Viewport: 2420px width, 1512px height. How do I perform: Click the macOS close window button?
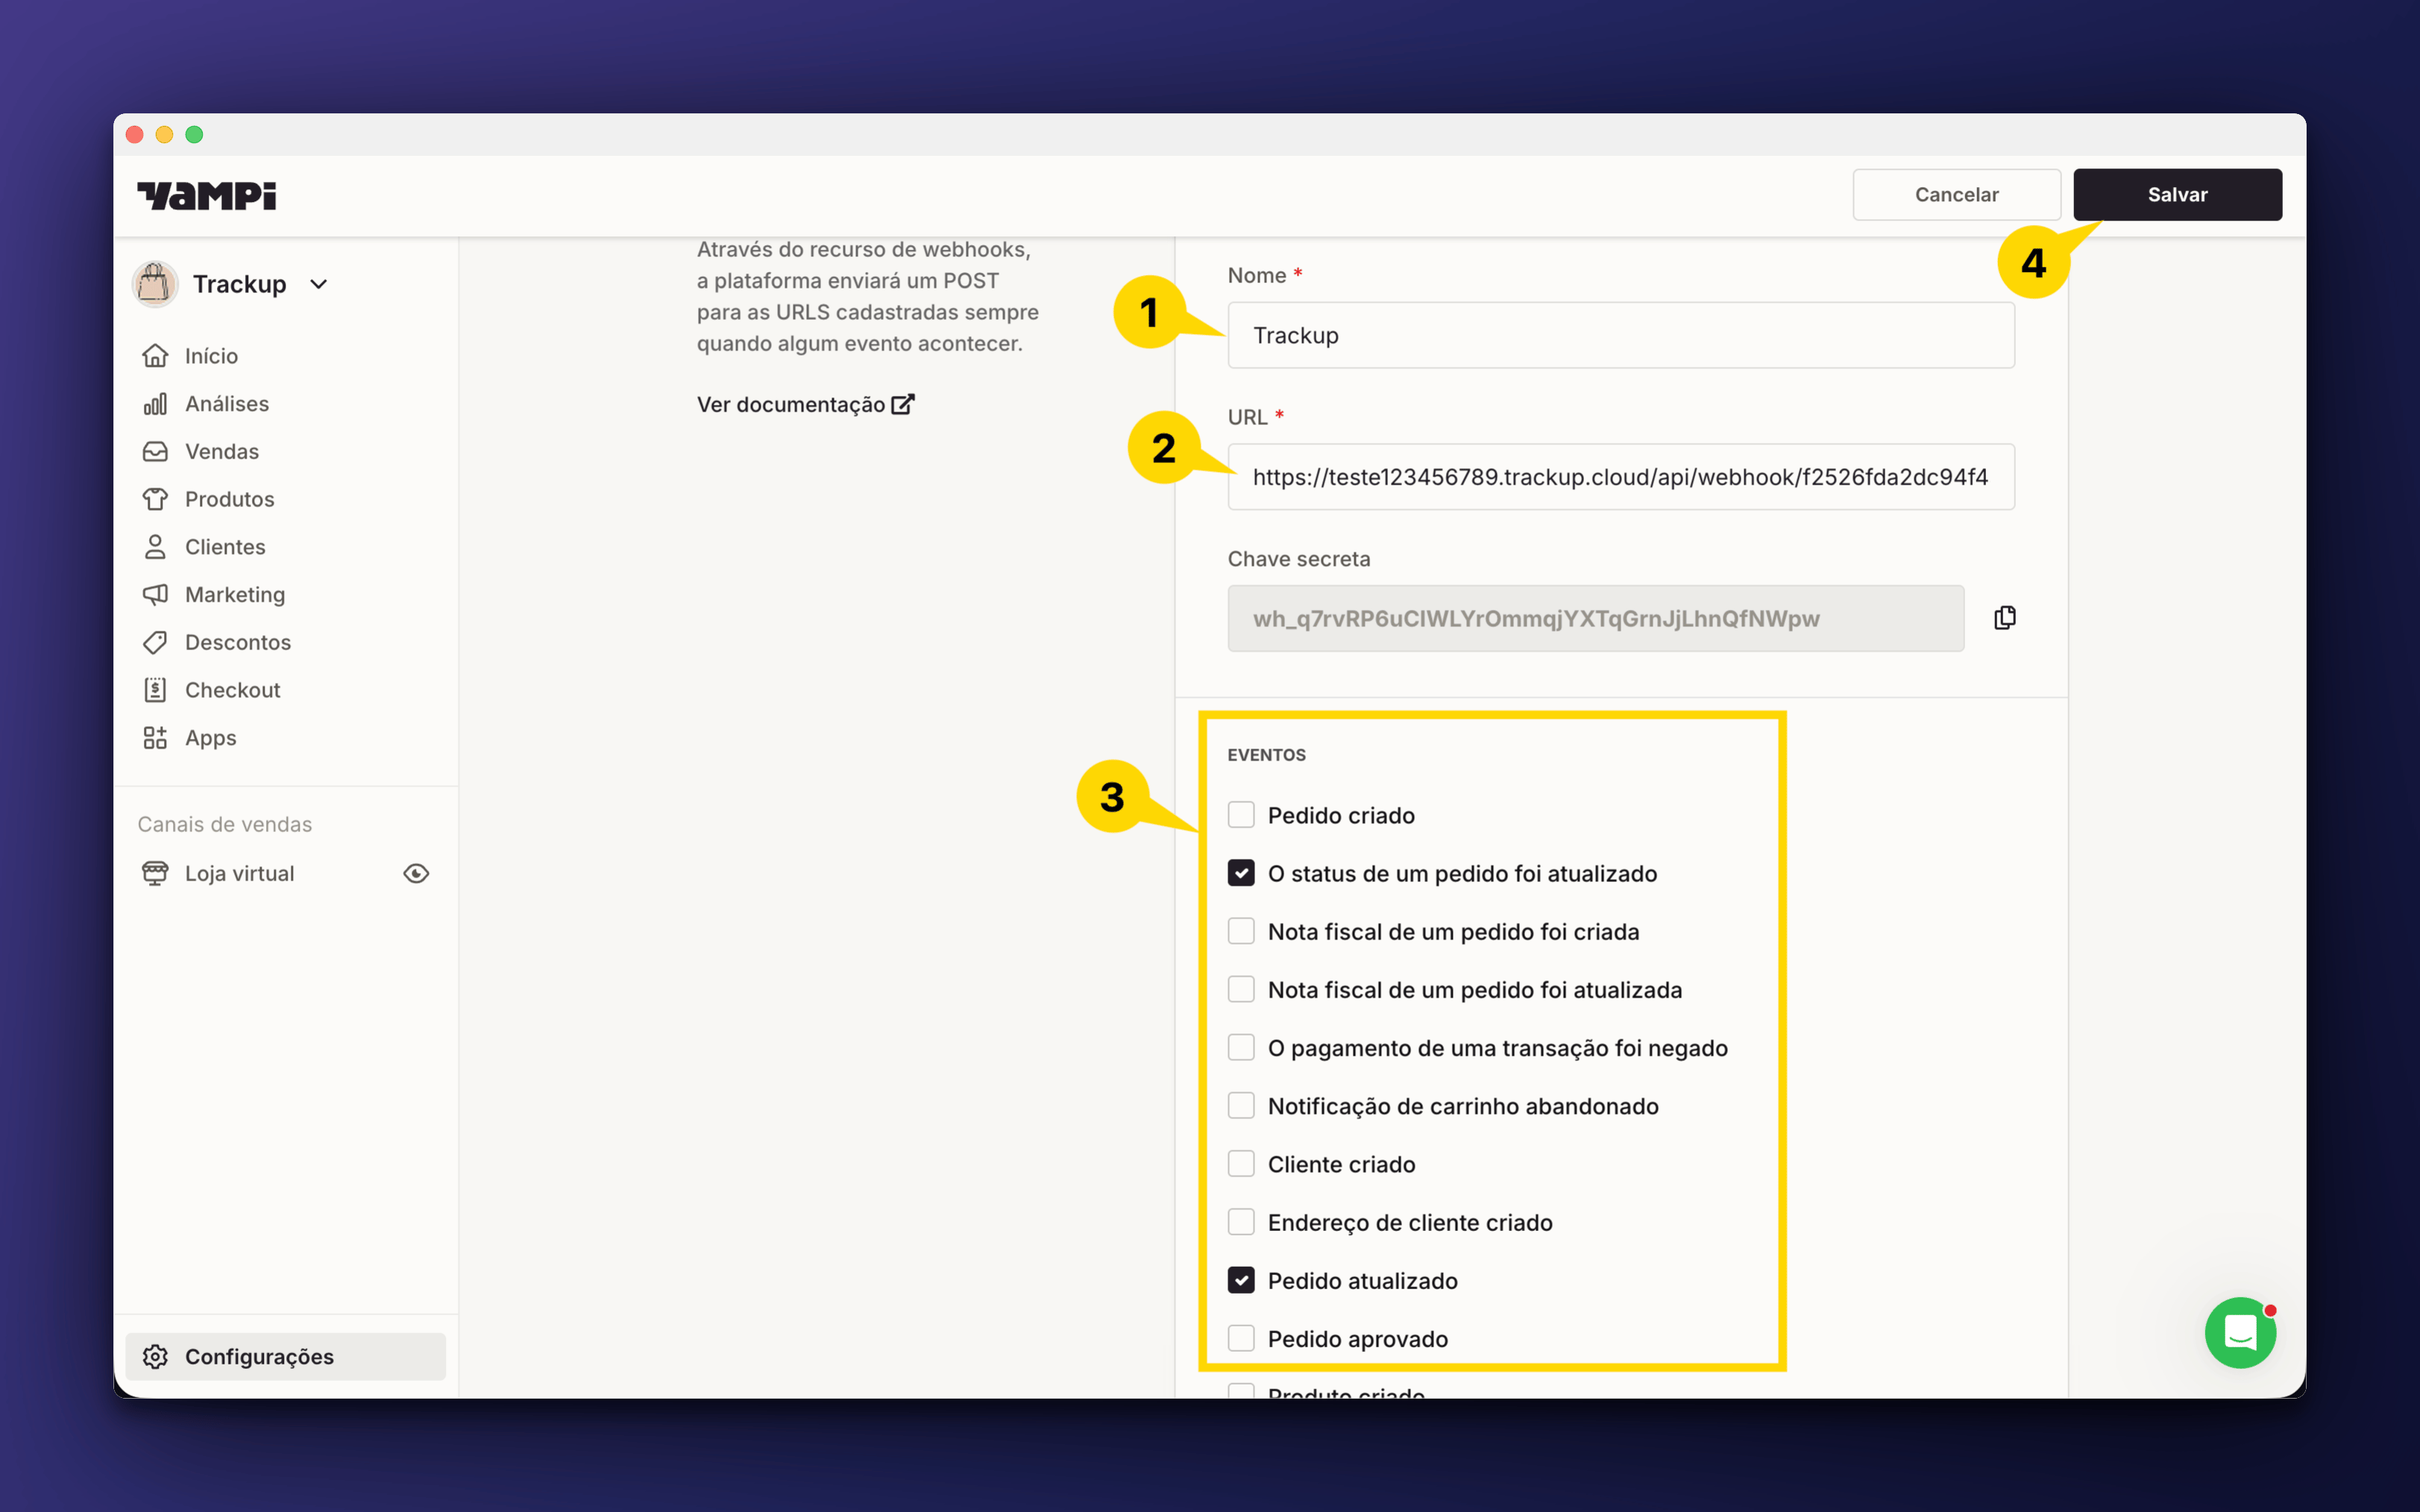pos(135,135)
